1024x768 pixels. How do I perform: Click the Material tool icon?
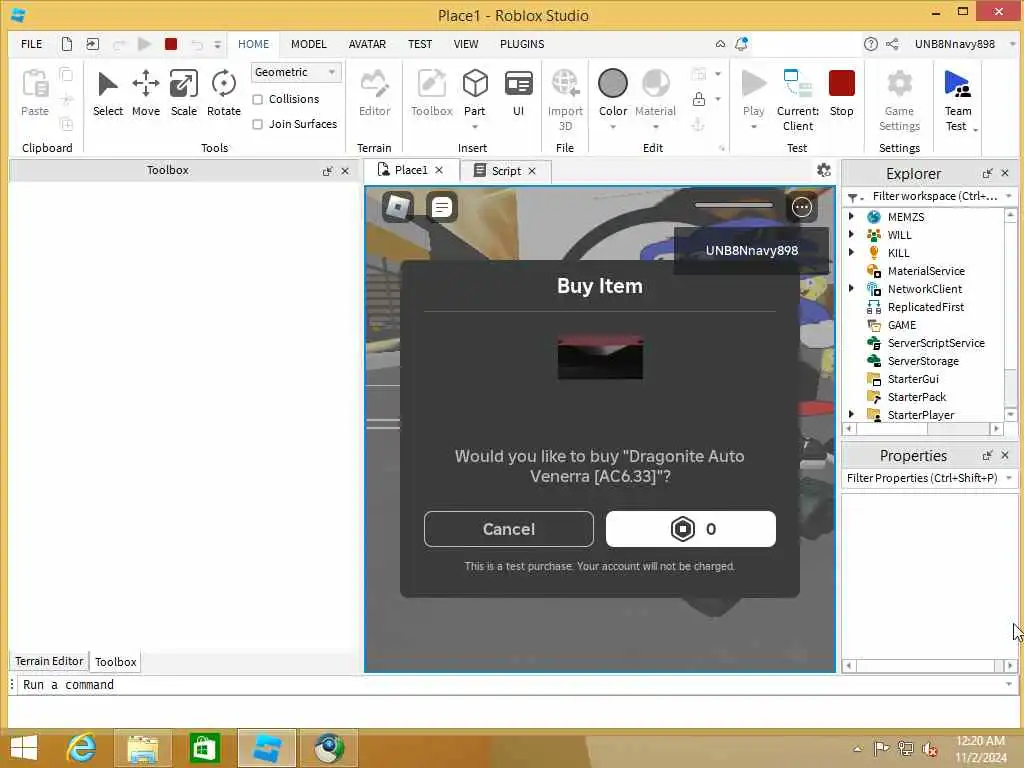[655, 84]
